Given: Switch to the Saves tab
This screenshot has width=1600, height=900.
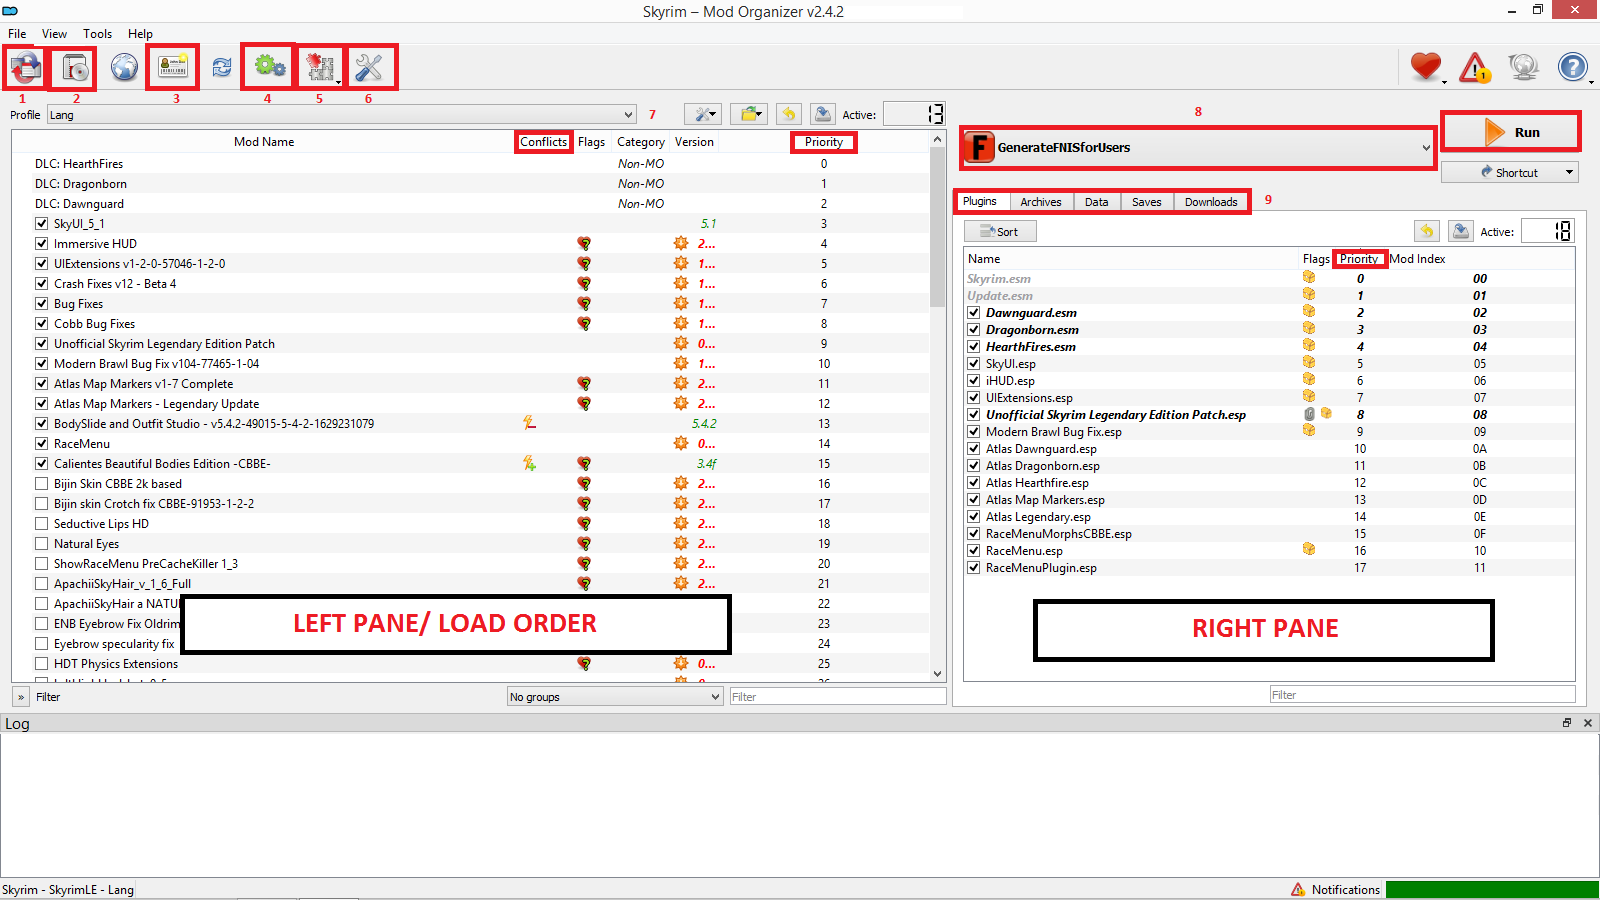Looking at the screenshot, I should (1147, 202).
